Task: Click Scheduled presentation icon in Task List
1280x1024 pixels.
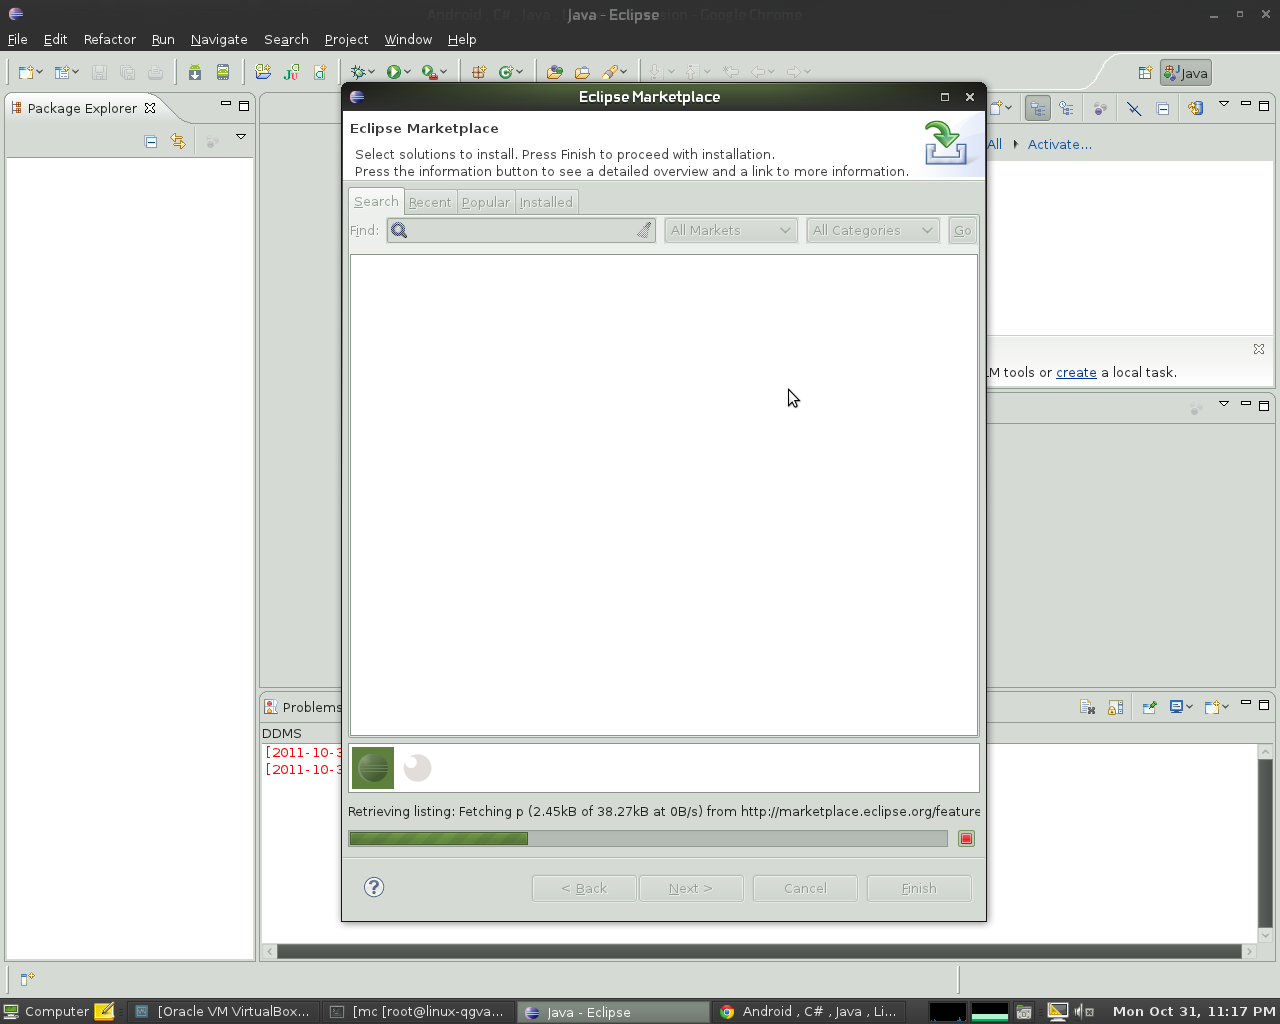Action: pos(1067,108)
